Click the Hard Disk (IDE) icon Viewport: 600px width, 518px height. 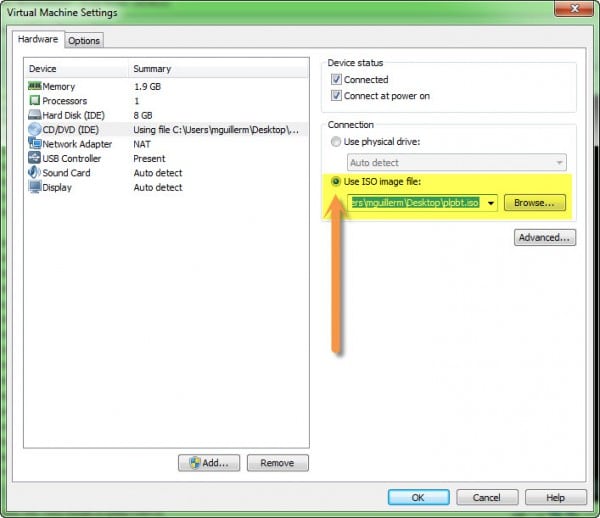click(x=34, y=115)
